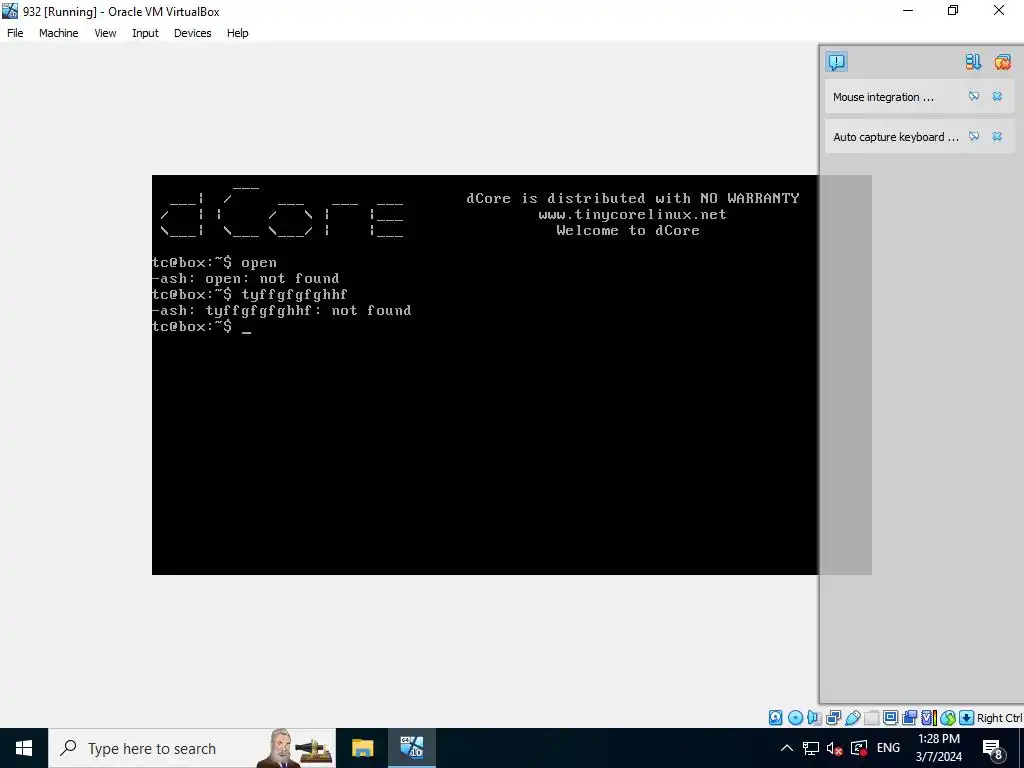Open the Help menu
This screenshot has height=768, width=1024.
238,33
